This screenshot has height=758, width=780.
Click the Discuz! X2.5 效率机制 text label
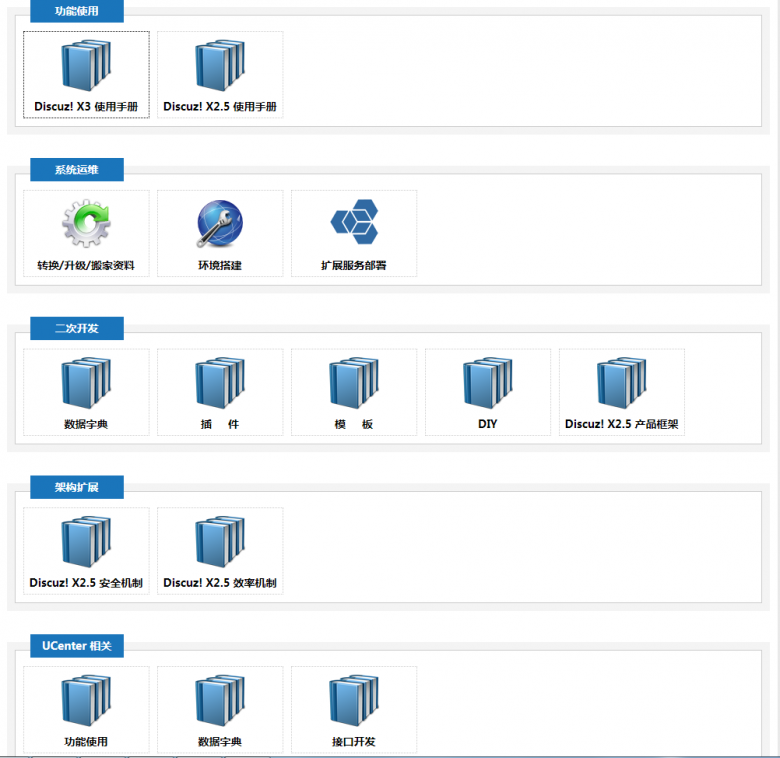click(x=220, y=583)
